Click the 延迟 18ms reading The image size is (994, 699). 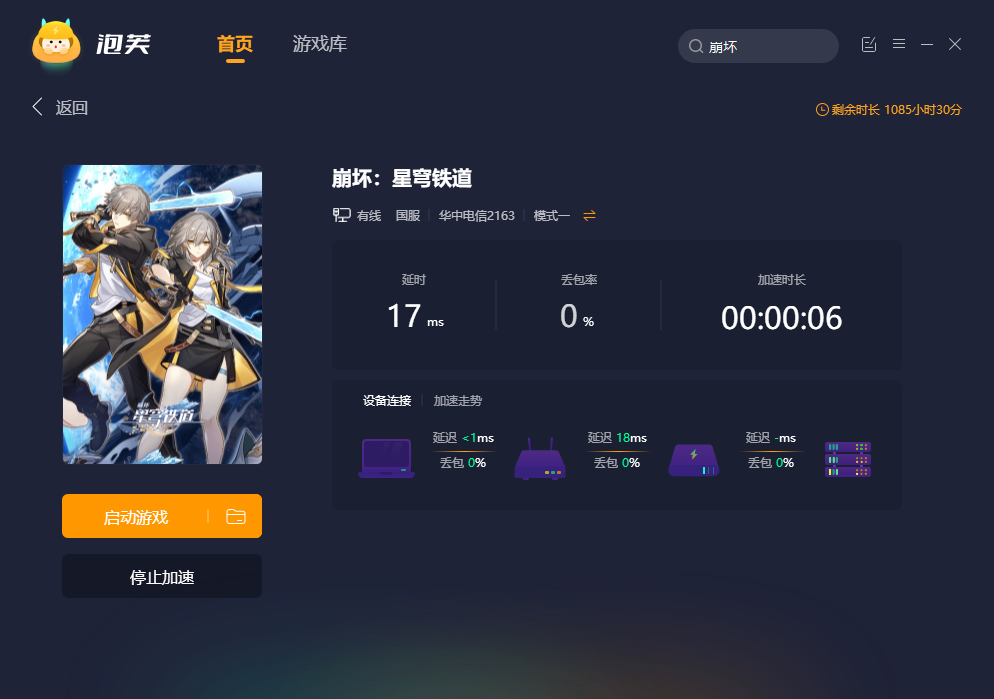coord(617,438)
